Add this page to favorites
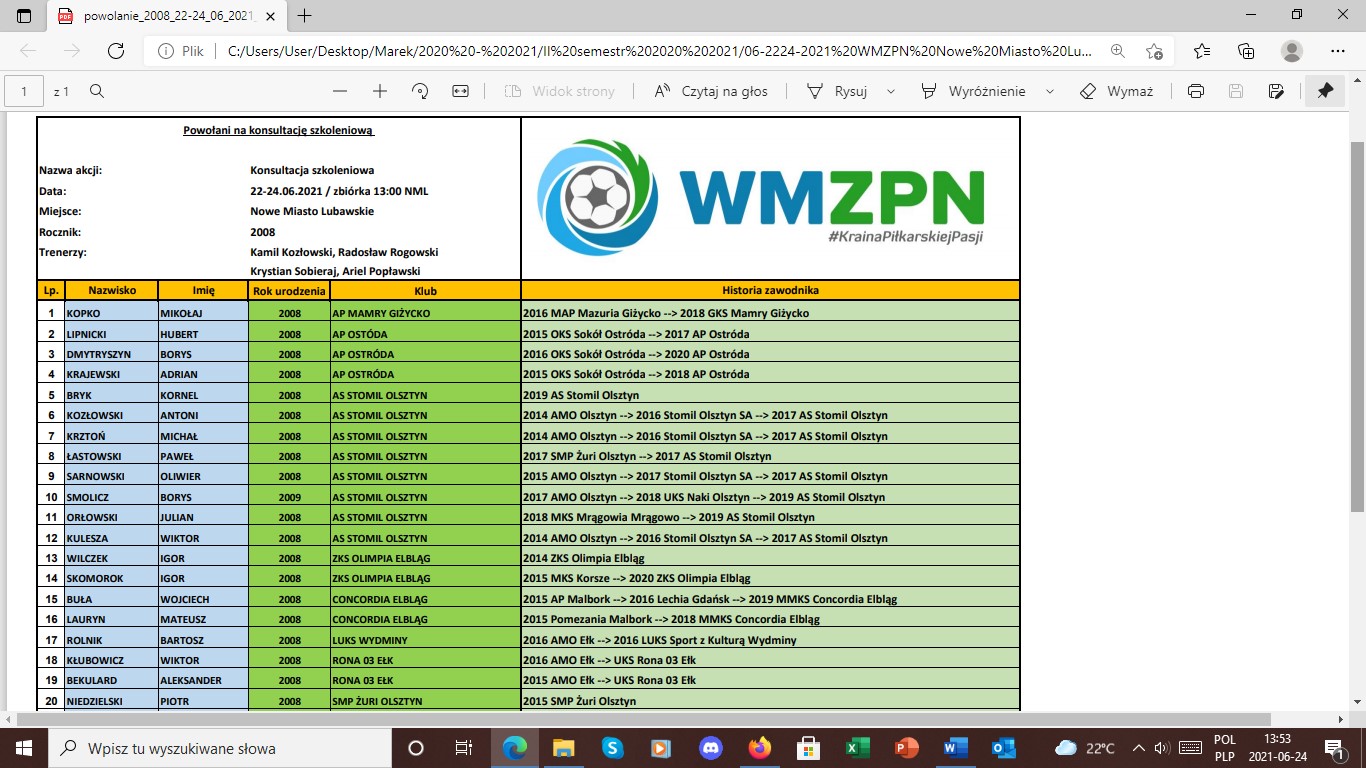 (1155, 51)
